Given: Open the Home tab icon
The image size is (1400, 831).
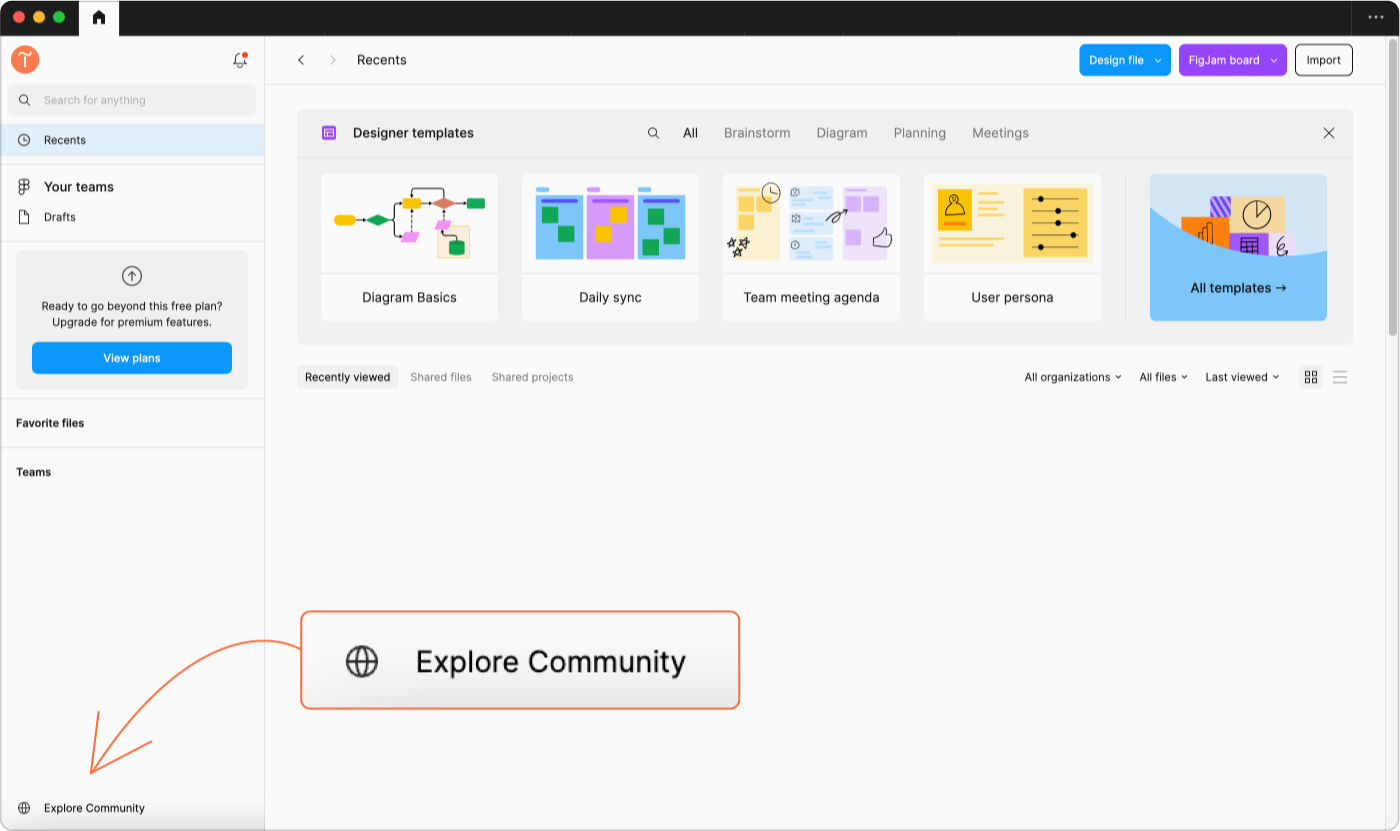Looking at the screenshot, I should 98,18.
